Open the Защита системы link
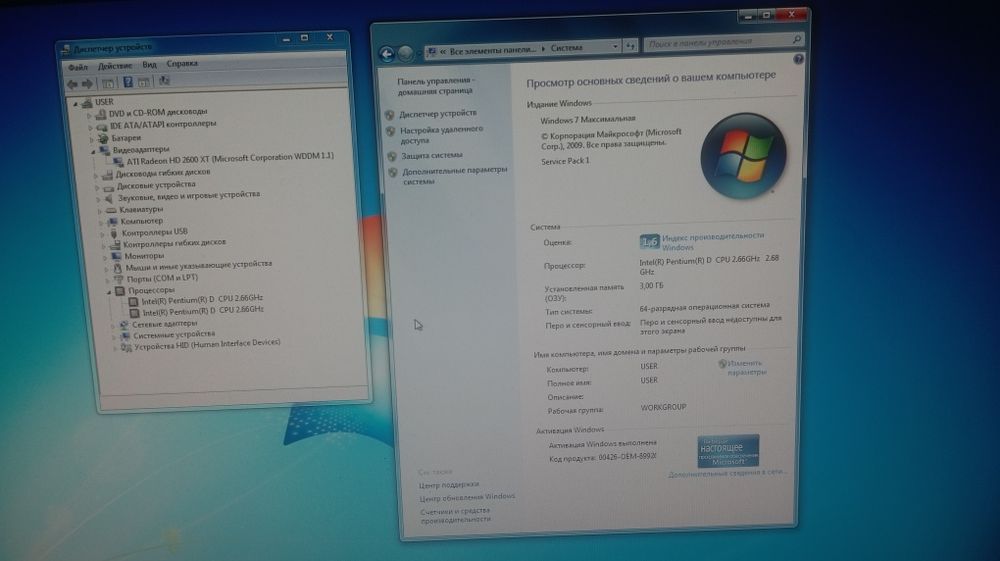The width and height of the screenshot is (1000, 561). click(432, 155)
